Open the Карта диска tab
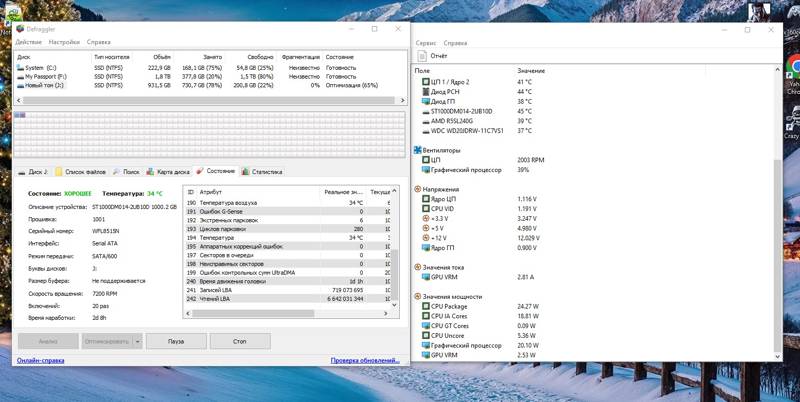The width and height of the screenshot is (800, 402). click(x=169, y=172)
